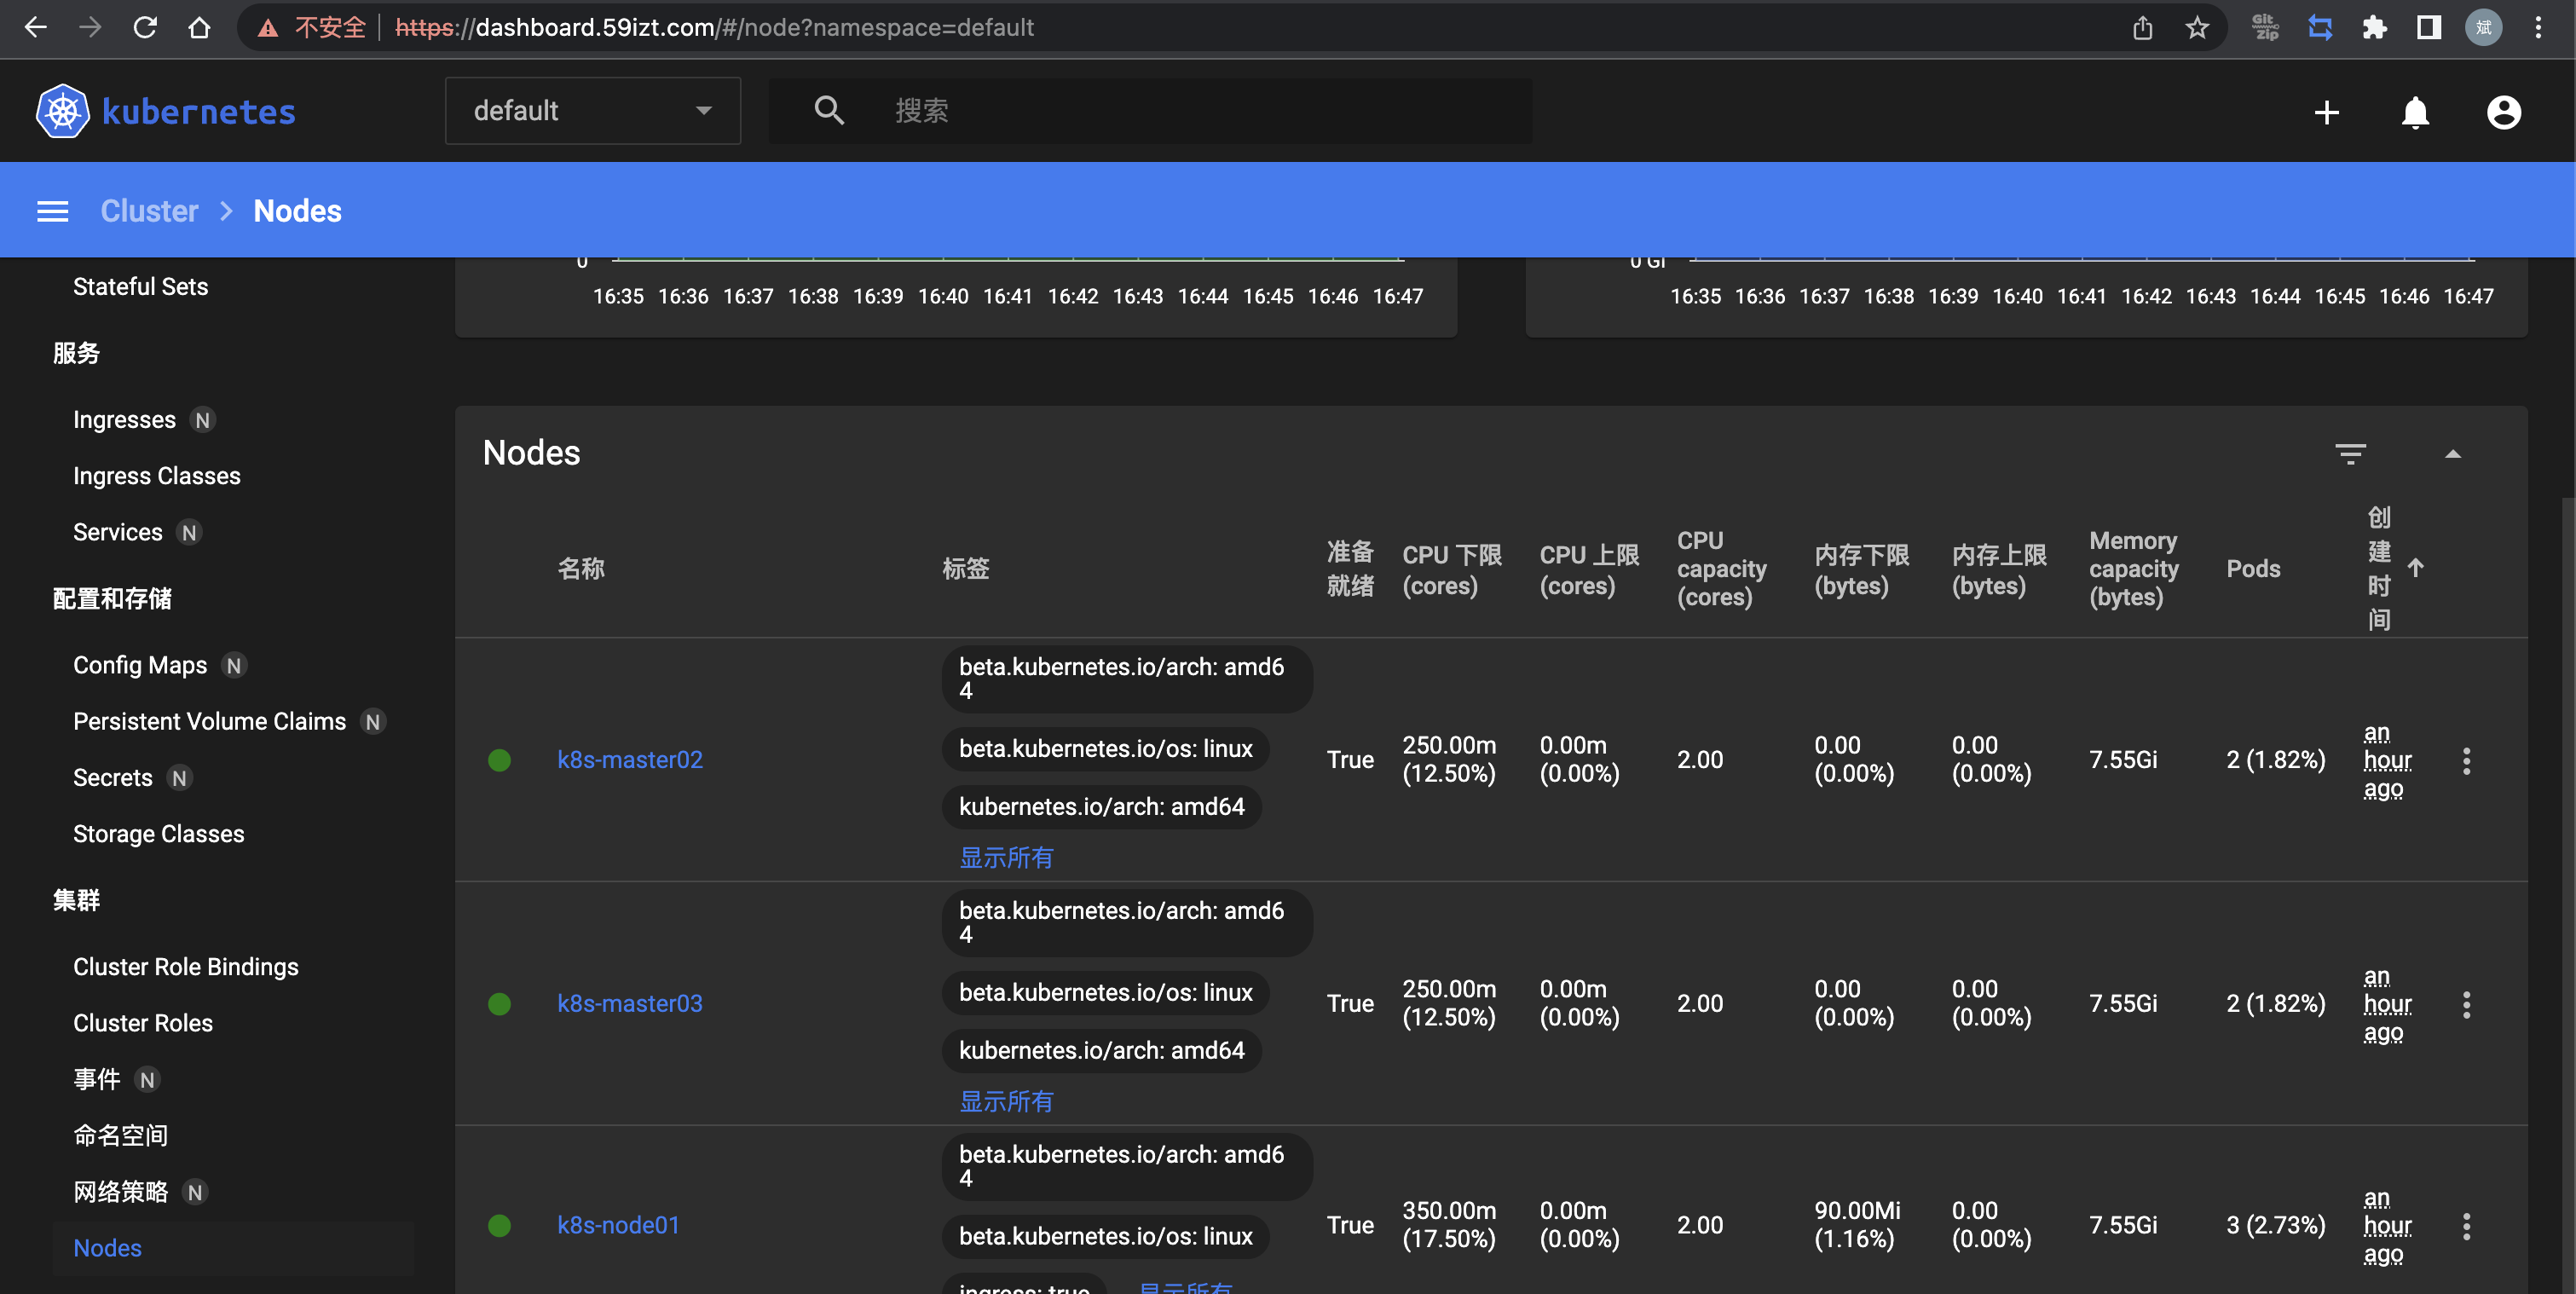Sort by creation time using the arrow

click(x=2415, y=568)
